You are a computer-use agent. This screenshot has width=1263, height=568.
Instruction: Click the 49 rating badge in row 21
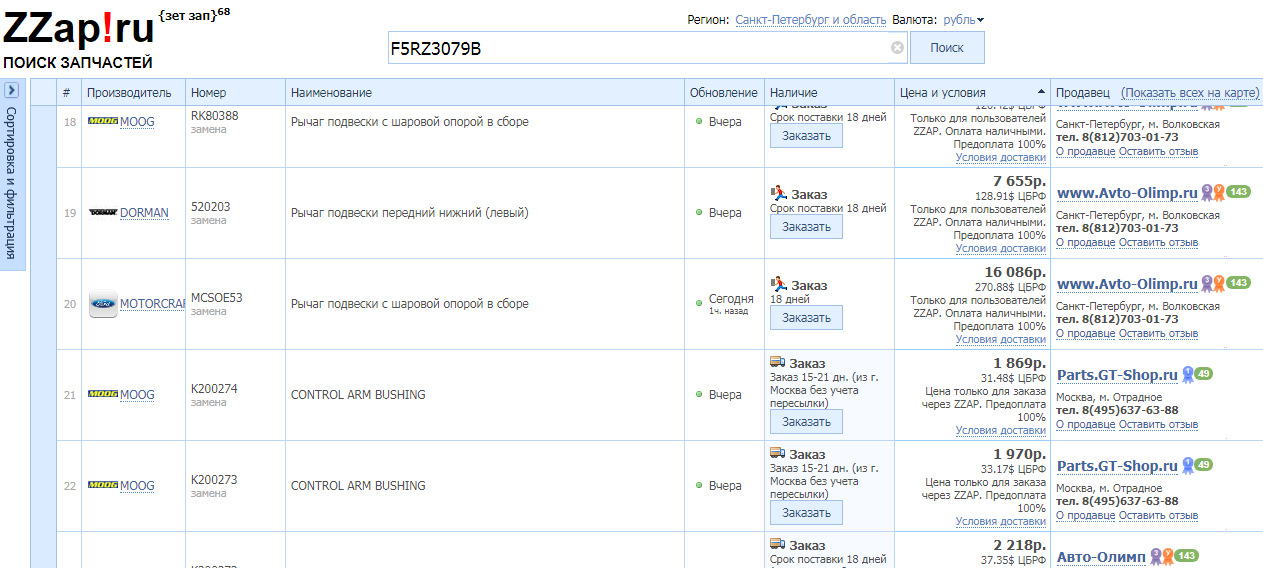(1204, 374)
